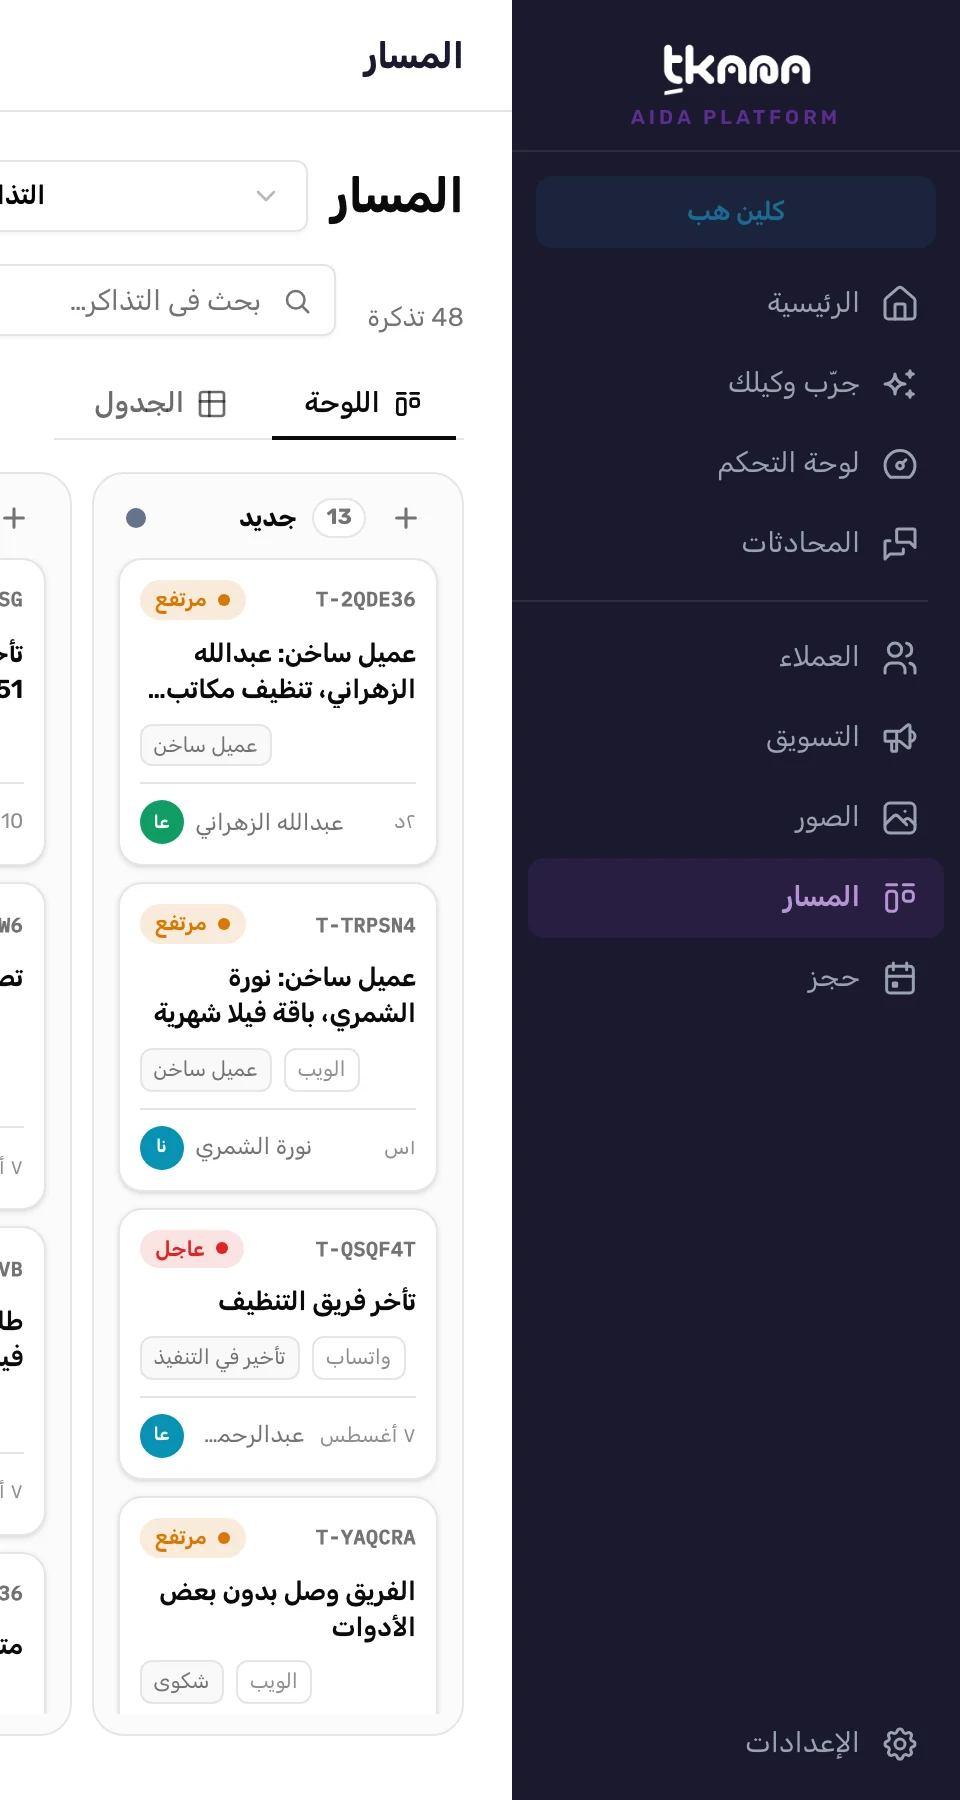
Task: Click عميل ساخن tag on T-2QDE36 card
Action: [x=206, y=746]
